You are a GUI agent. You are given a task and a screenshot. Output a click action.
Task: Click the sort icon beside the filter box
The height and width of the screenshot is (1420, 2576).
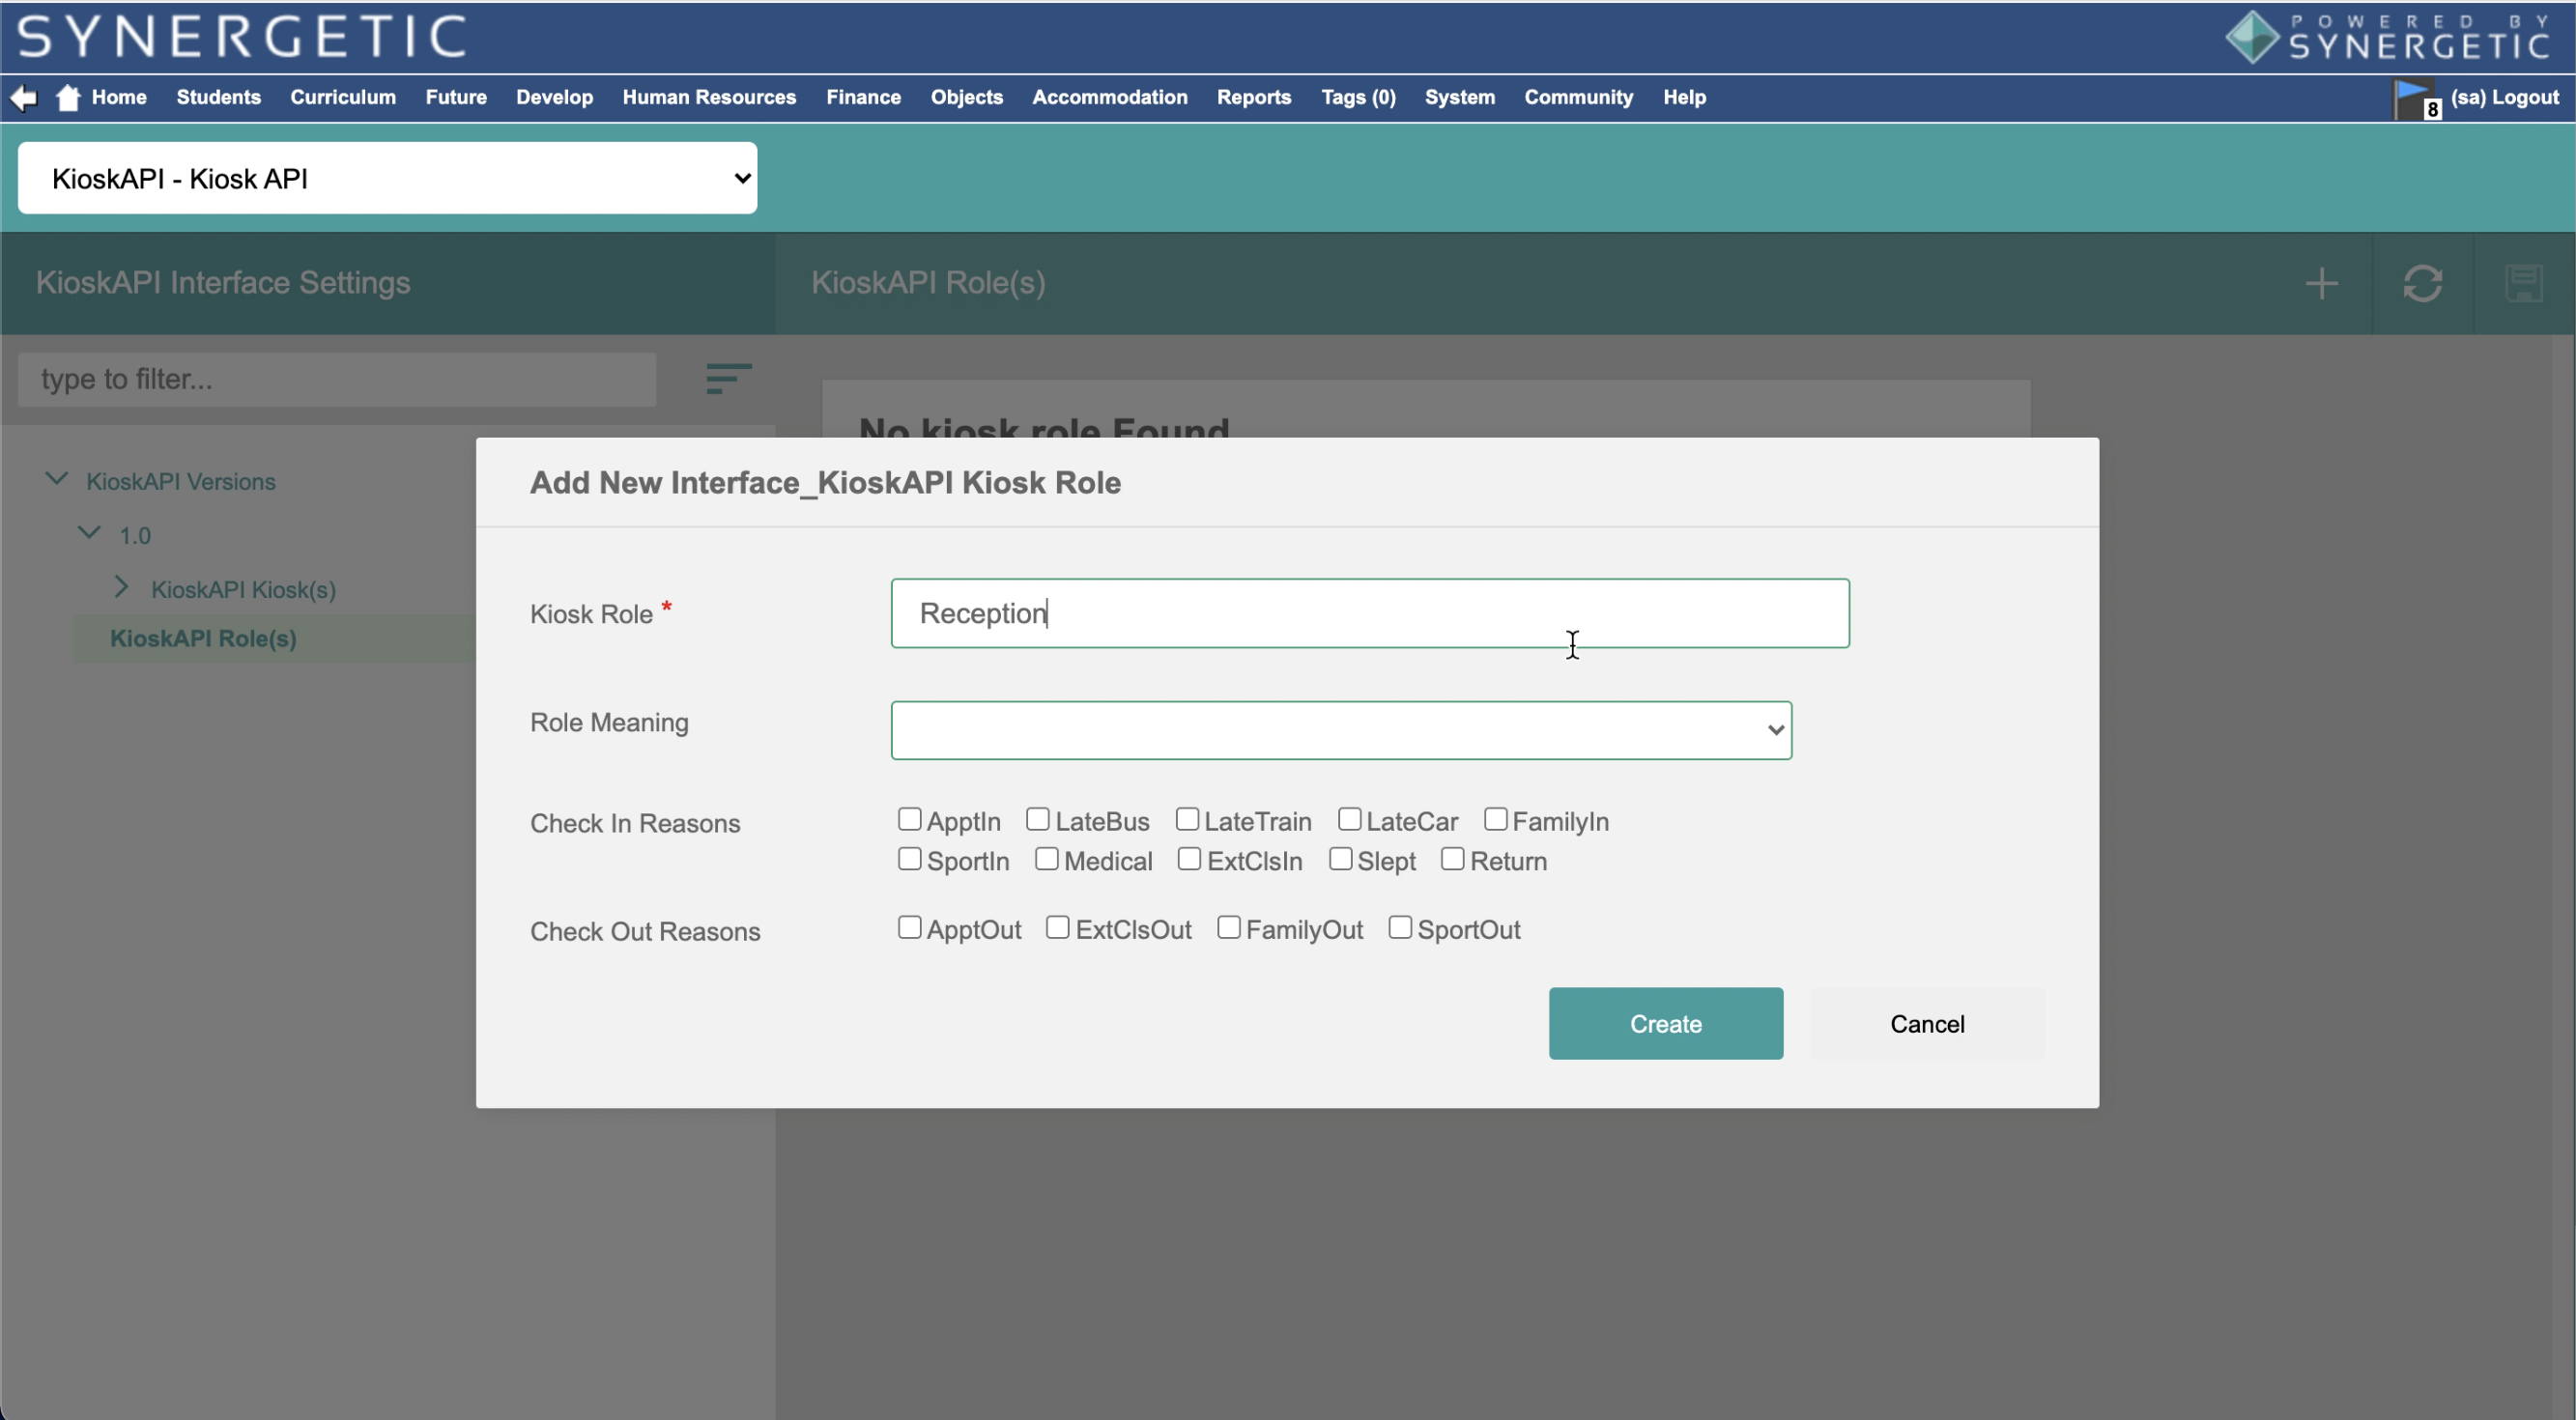point(728,378)
